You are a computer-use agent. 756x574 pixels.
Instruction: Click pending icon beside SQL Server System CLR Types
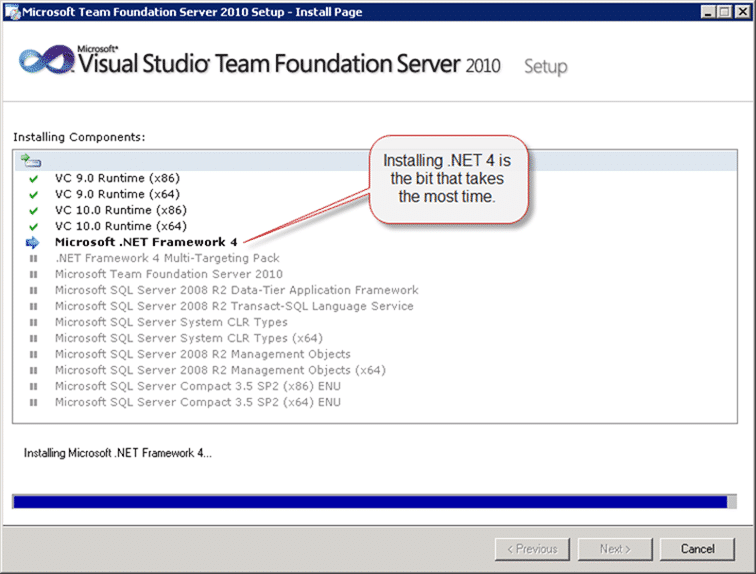33,322
